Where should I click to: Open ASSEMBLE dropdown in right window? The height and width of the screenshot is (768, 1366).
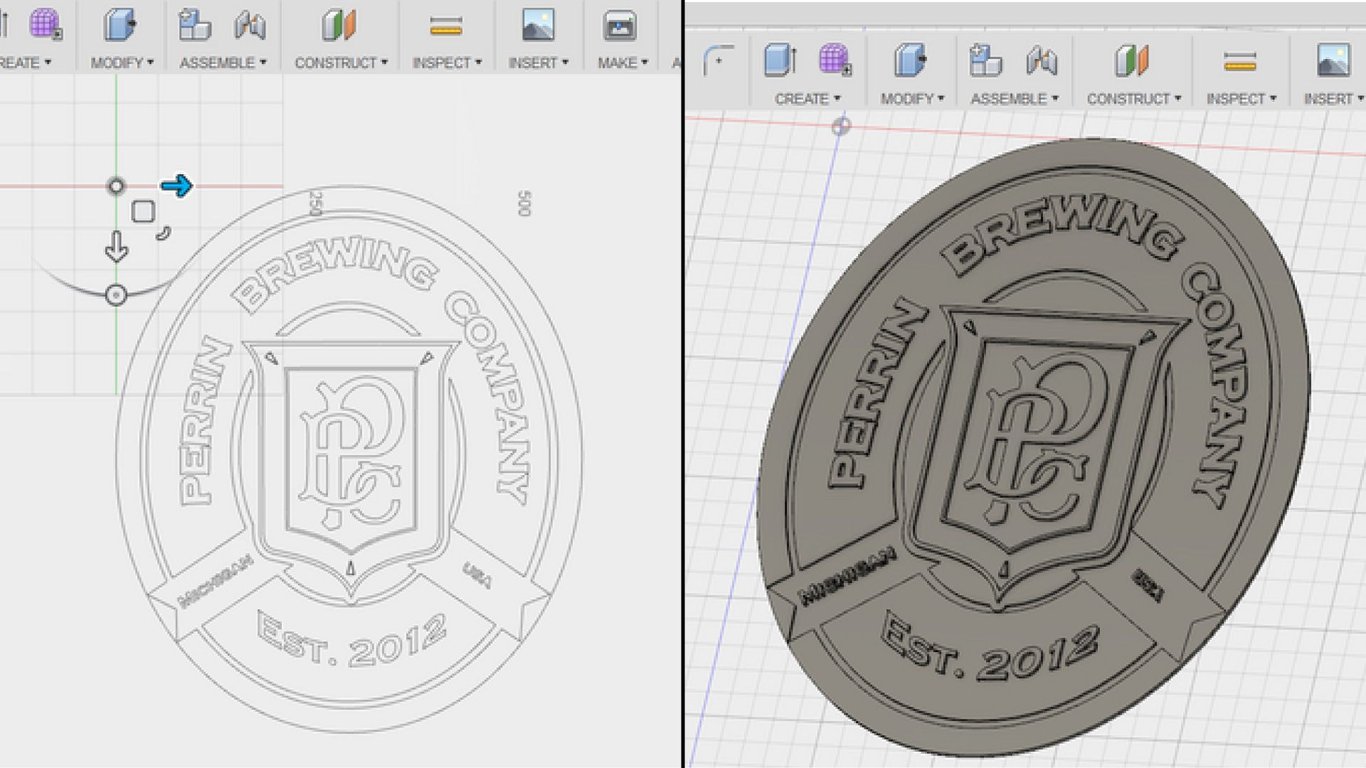[1014, 99]
